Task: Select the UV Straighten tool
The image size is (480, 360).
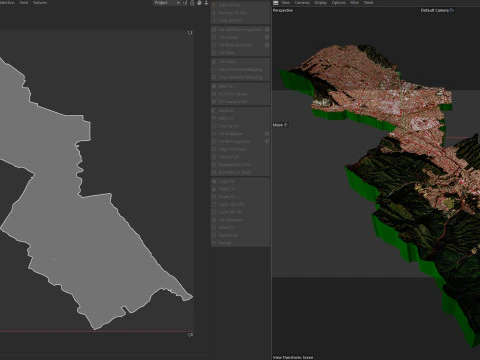Action: click(x=237, y=134)
